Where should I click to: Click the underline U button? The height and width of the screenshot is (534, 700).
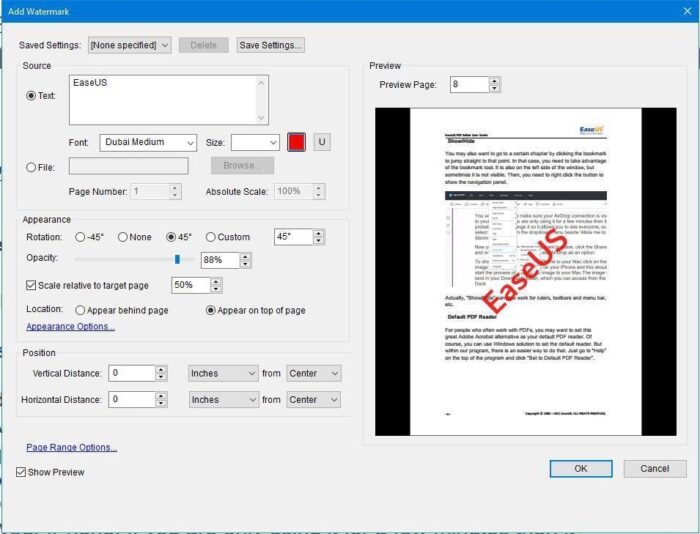point(322,142)
